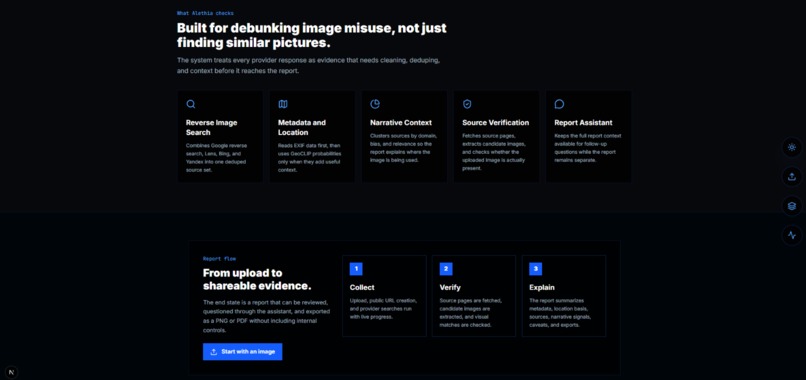Click the 'The system treats every provider response' paragraph

click(x=308, y=66)
